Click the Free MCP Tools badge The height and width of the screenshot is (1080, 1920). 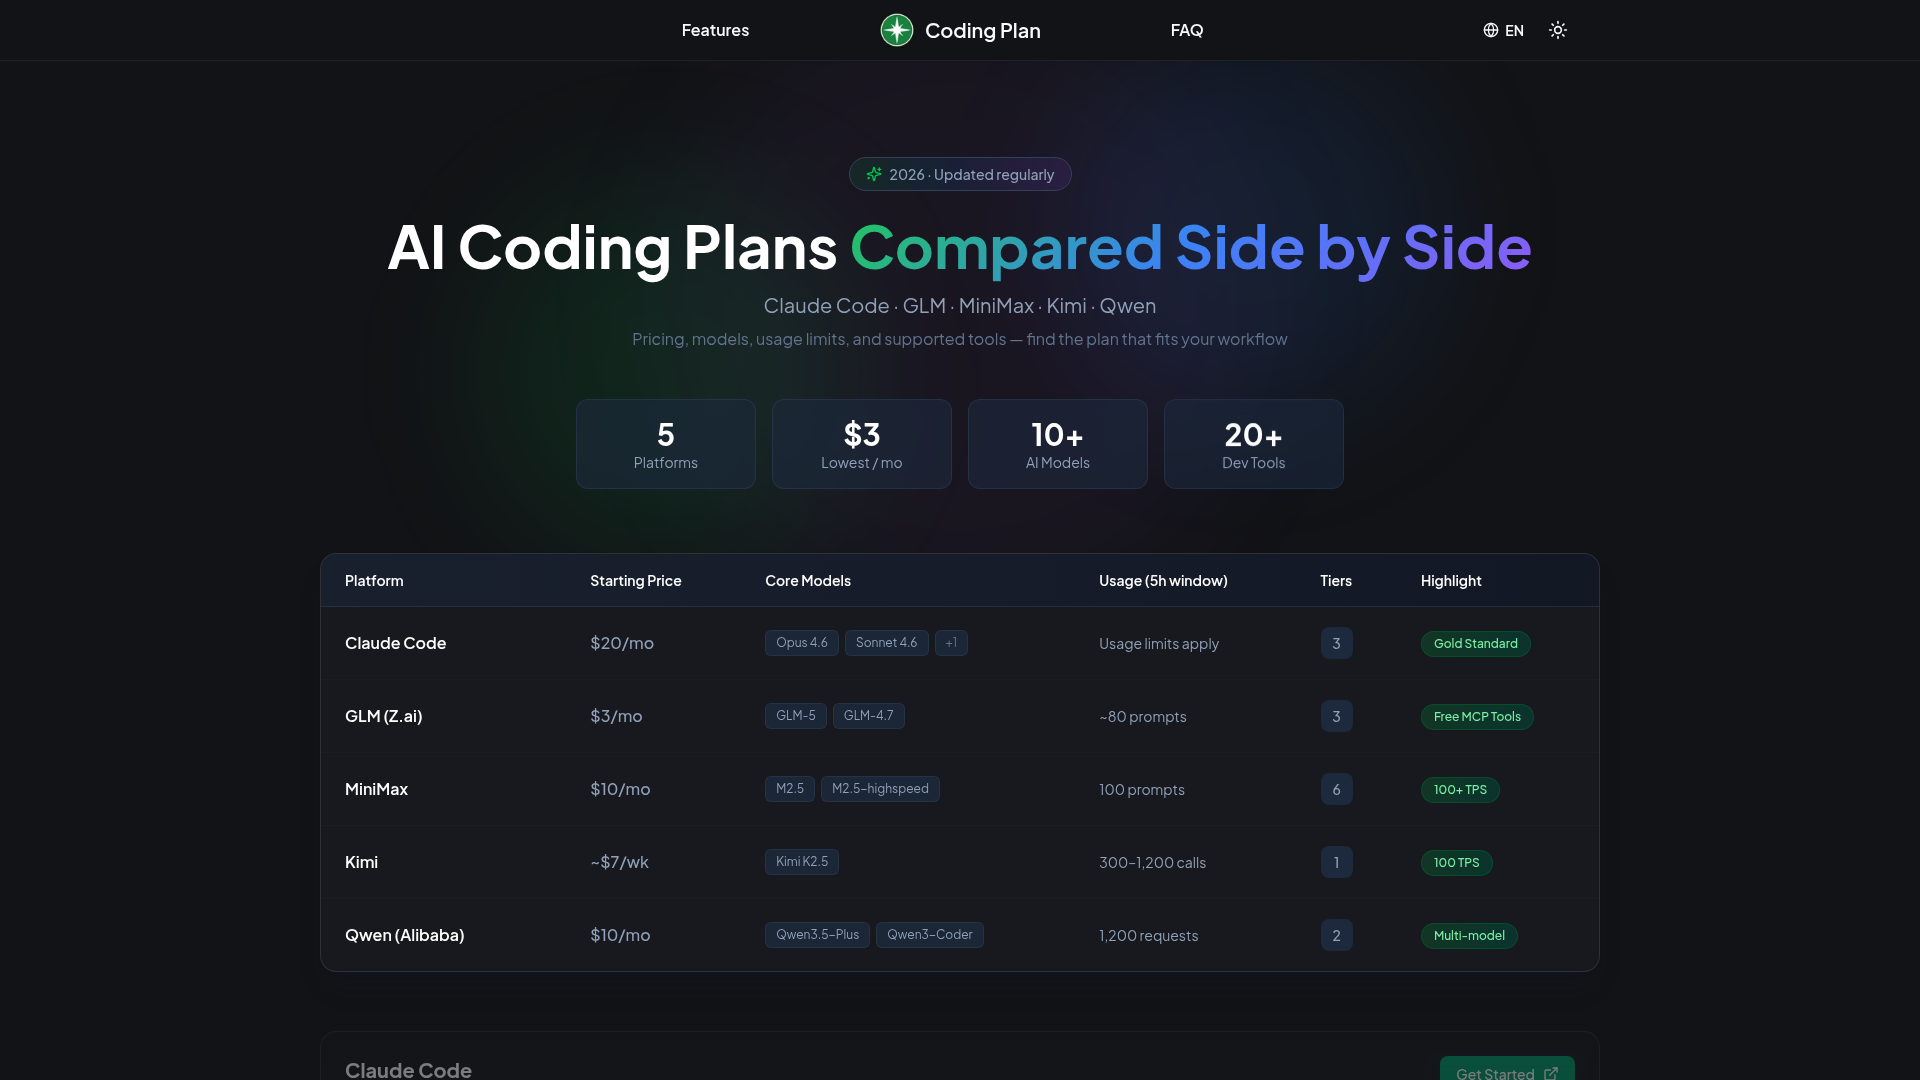[x=1477, y=717]
